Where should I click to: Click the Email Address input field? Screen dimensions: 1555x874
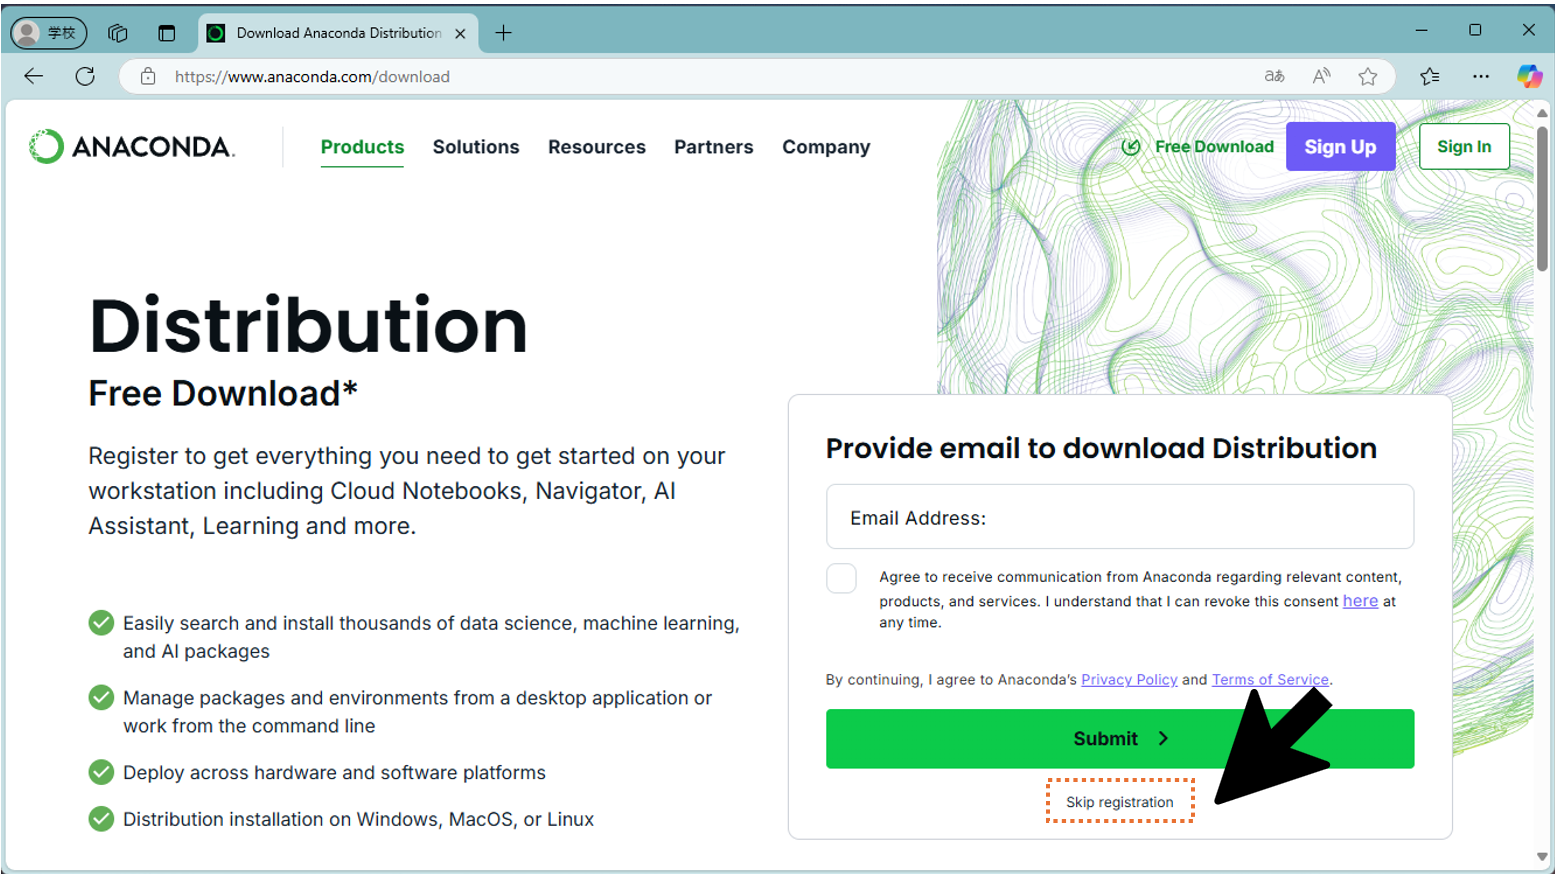(x=1119, y=517)
